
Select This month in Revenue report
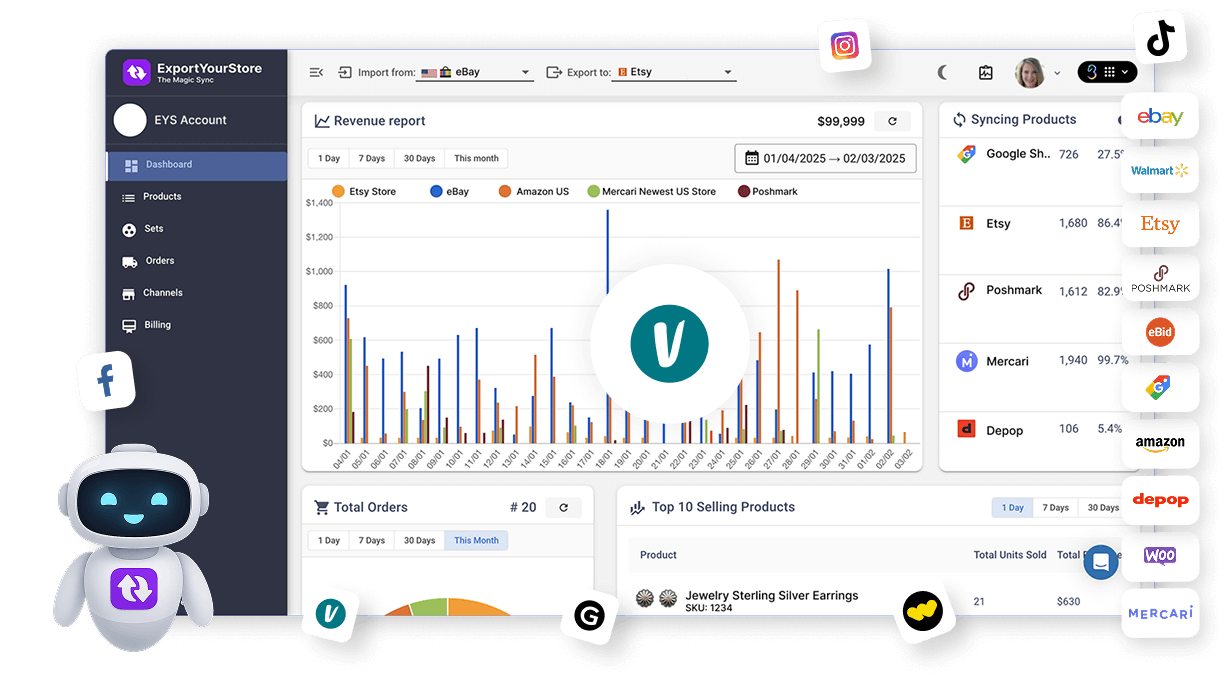tap(476, 158)
